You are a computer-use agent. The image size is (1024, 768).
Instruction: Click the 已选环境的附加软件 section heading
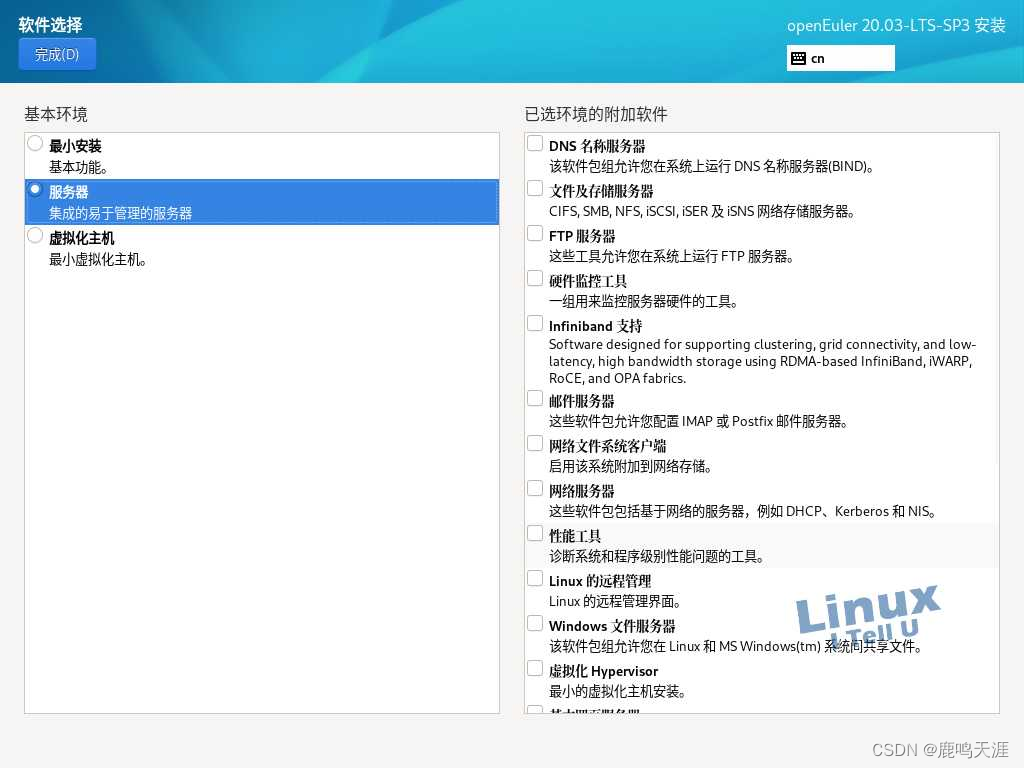pos(596,114)
